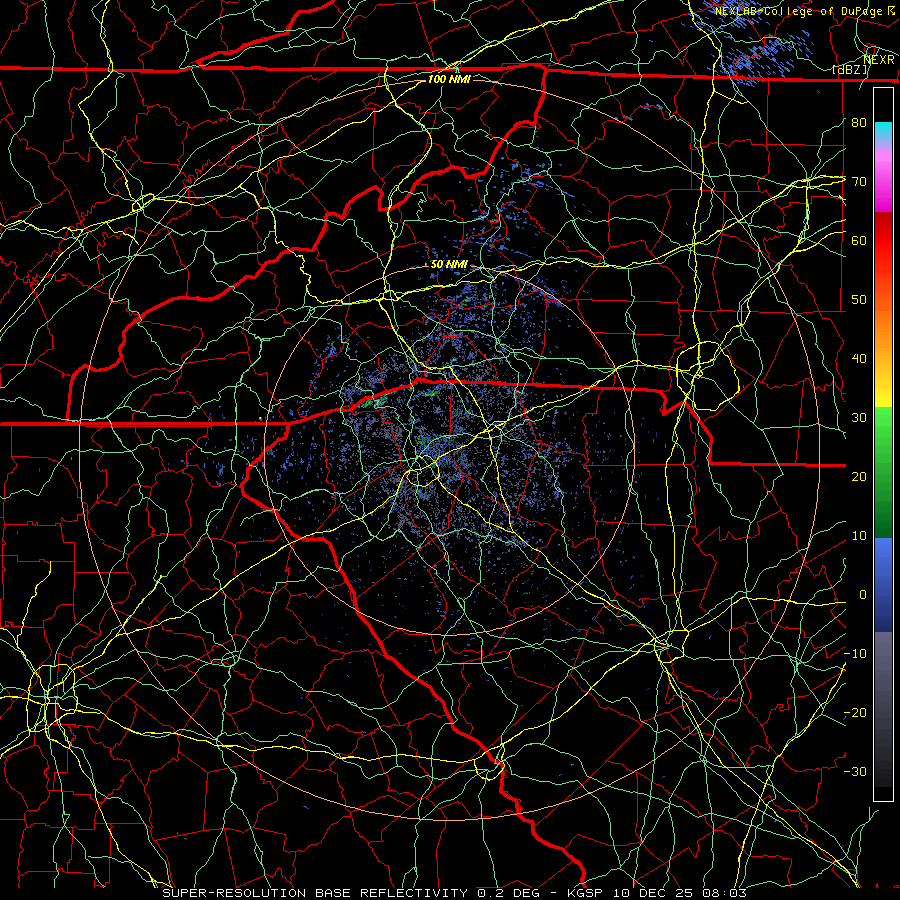Viewport: 900px width, 900px height.
Task: Click the "50 NMI" range ring label
Action: (449, 265)
